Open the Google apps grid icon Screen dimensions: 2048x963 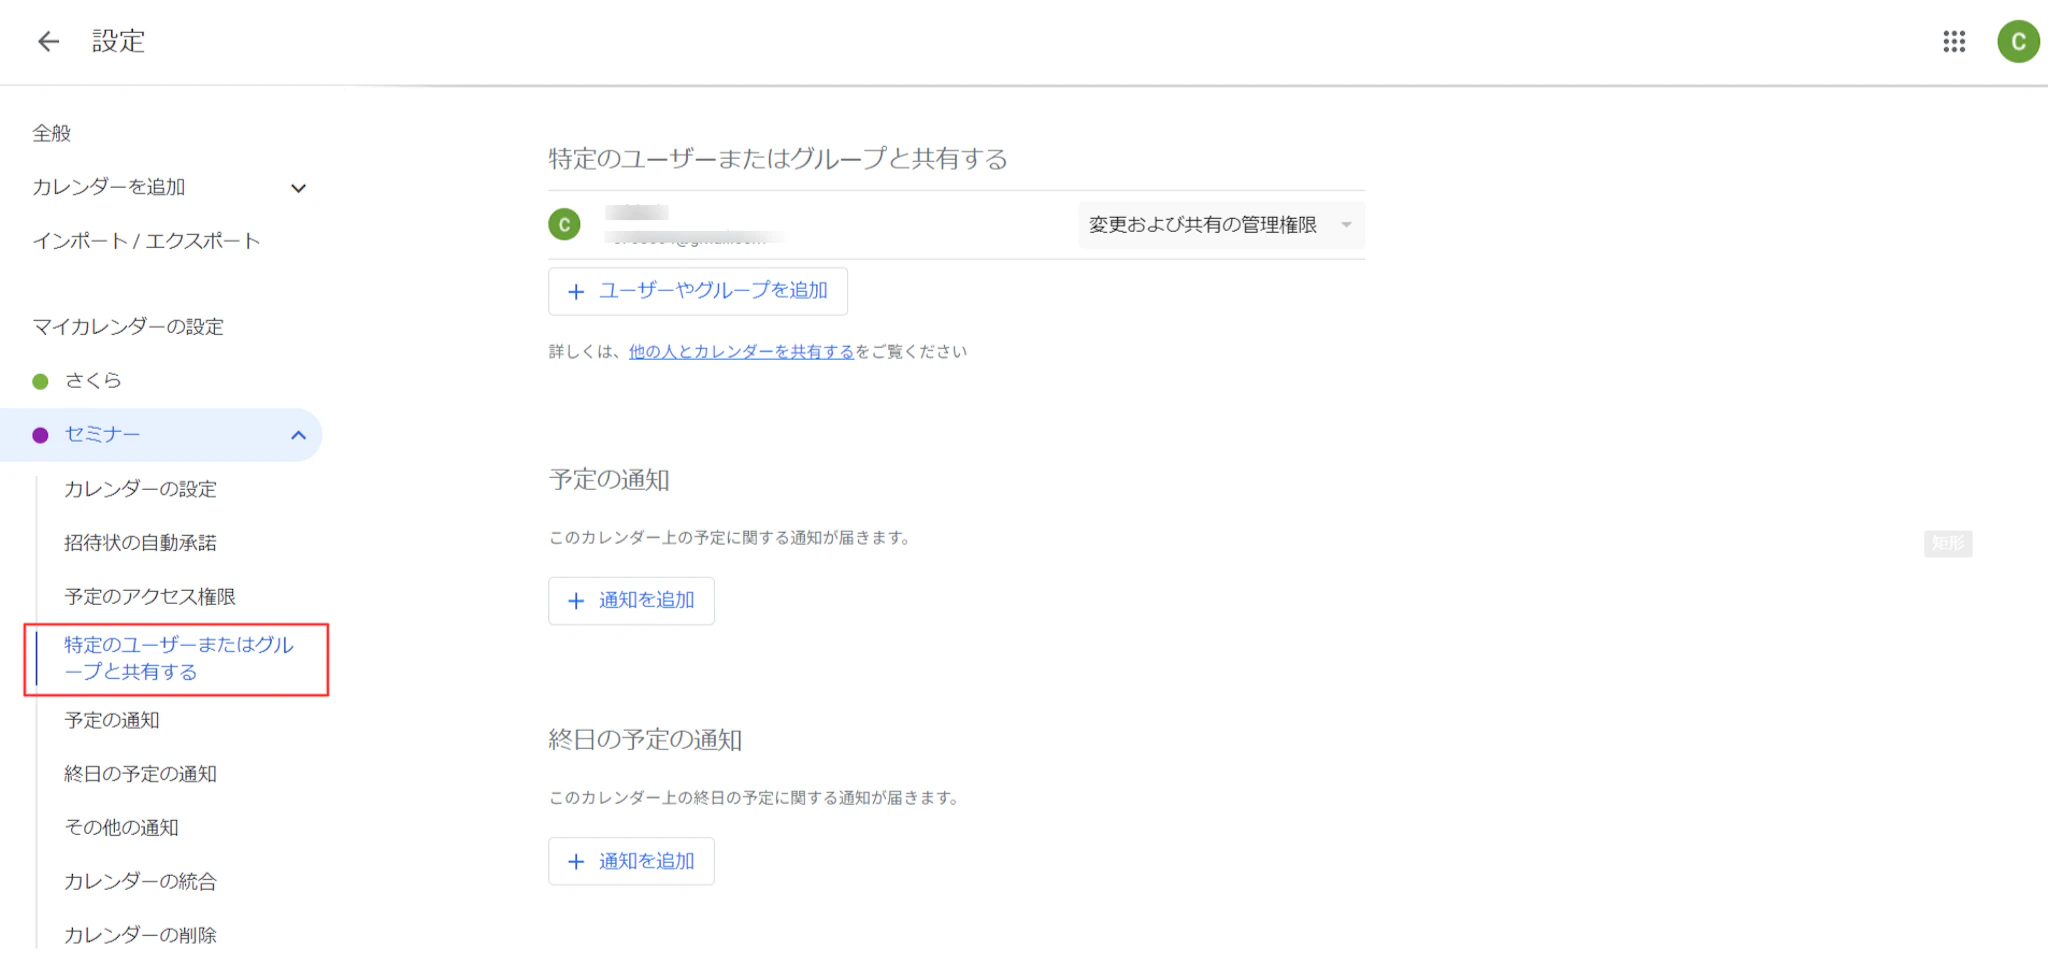(x=1953, y=41)
